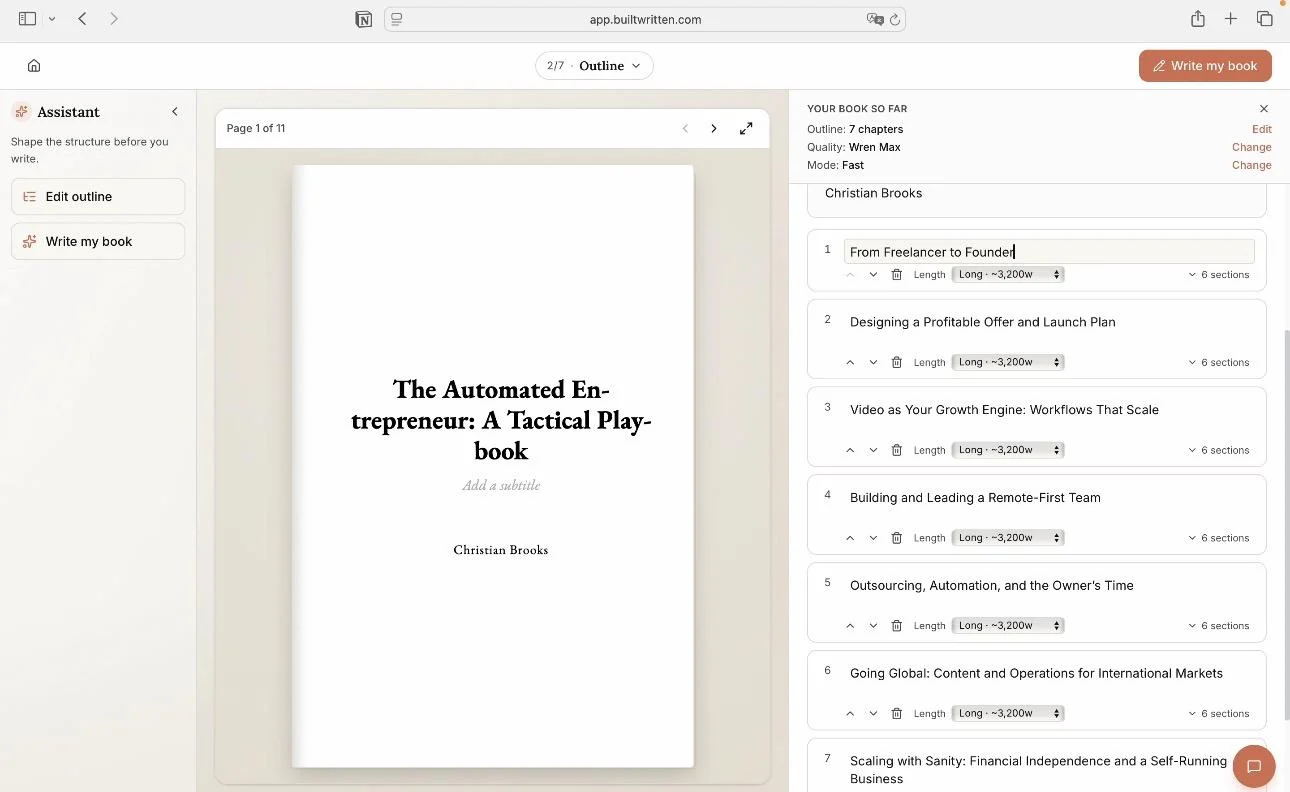This screenshot has width=1290, height=792.
Task: Open Length dropdown for chapter 4
Action: [x=1007, y=538]
